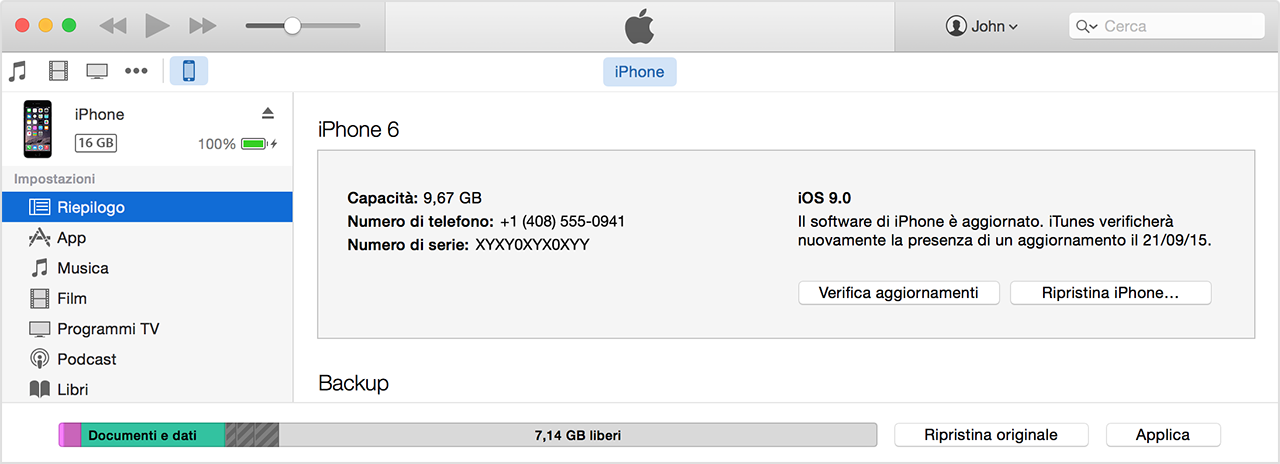
Task: Select App in the sidebar
Action: click(x=146, y=237)
